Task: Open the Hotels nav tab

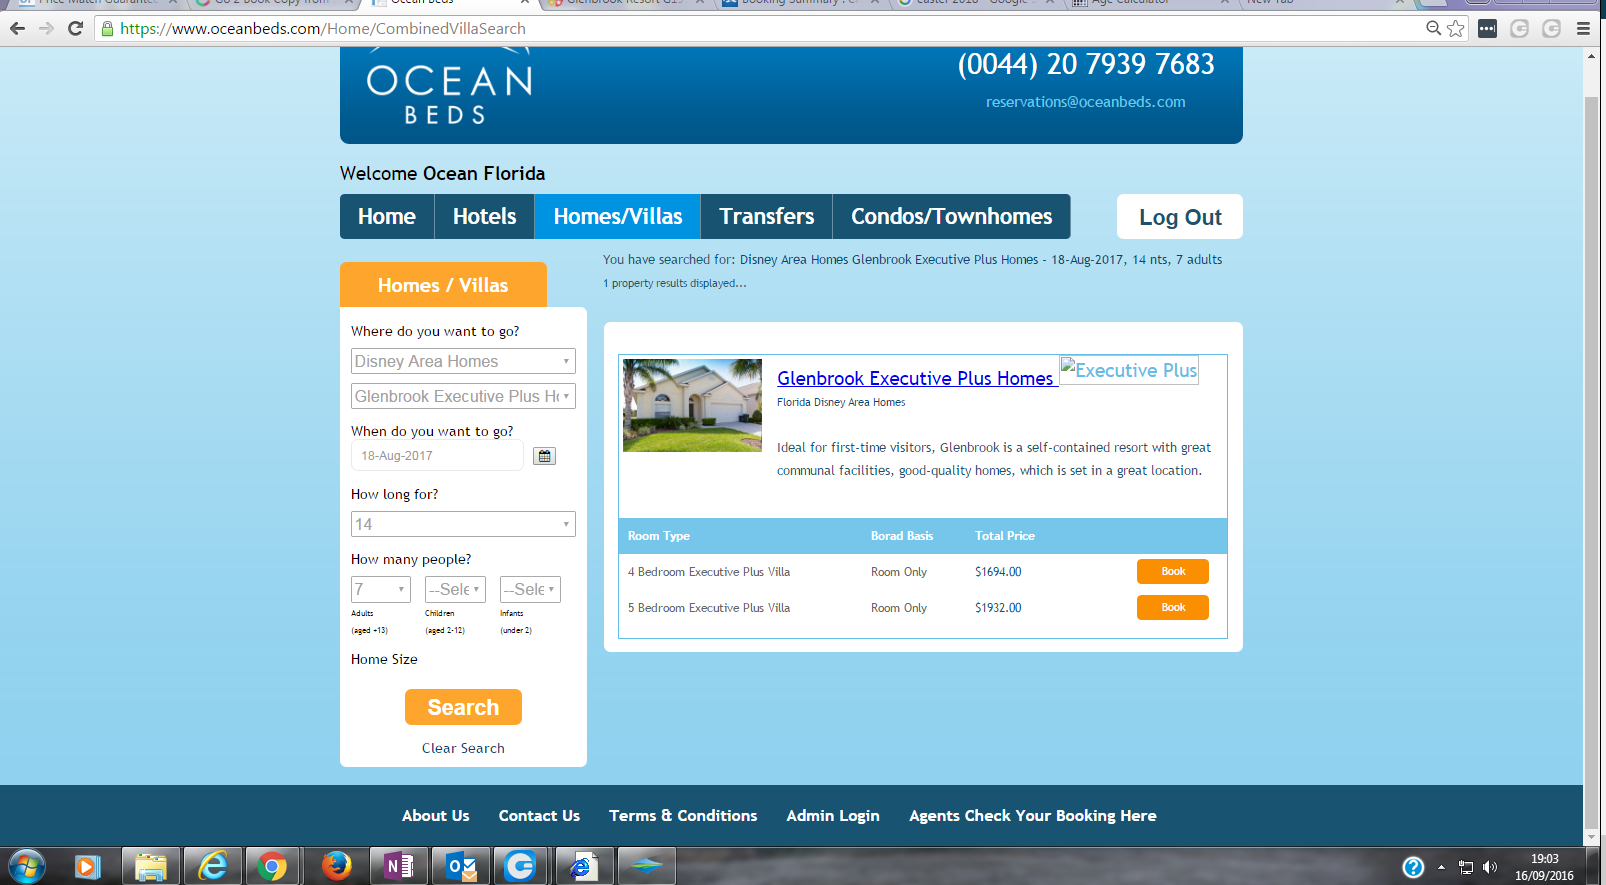Action: (485, 217)
